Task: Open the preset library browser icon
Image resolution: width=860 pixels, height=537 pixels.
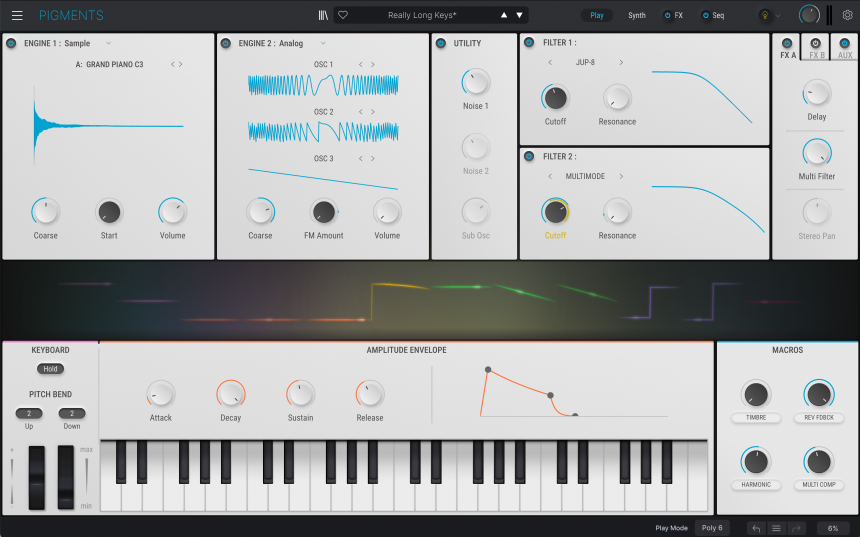Action: coord(323,15)
